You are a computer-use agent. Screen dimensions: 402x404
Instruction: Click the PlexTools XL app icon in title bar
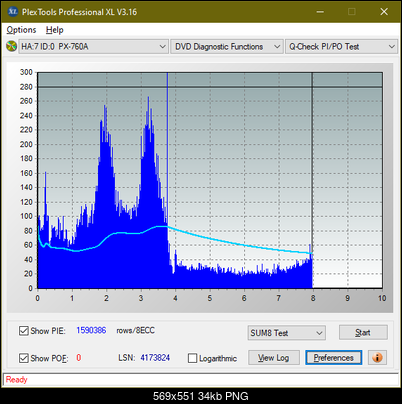(x=12, y=12)
